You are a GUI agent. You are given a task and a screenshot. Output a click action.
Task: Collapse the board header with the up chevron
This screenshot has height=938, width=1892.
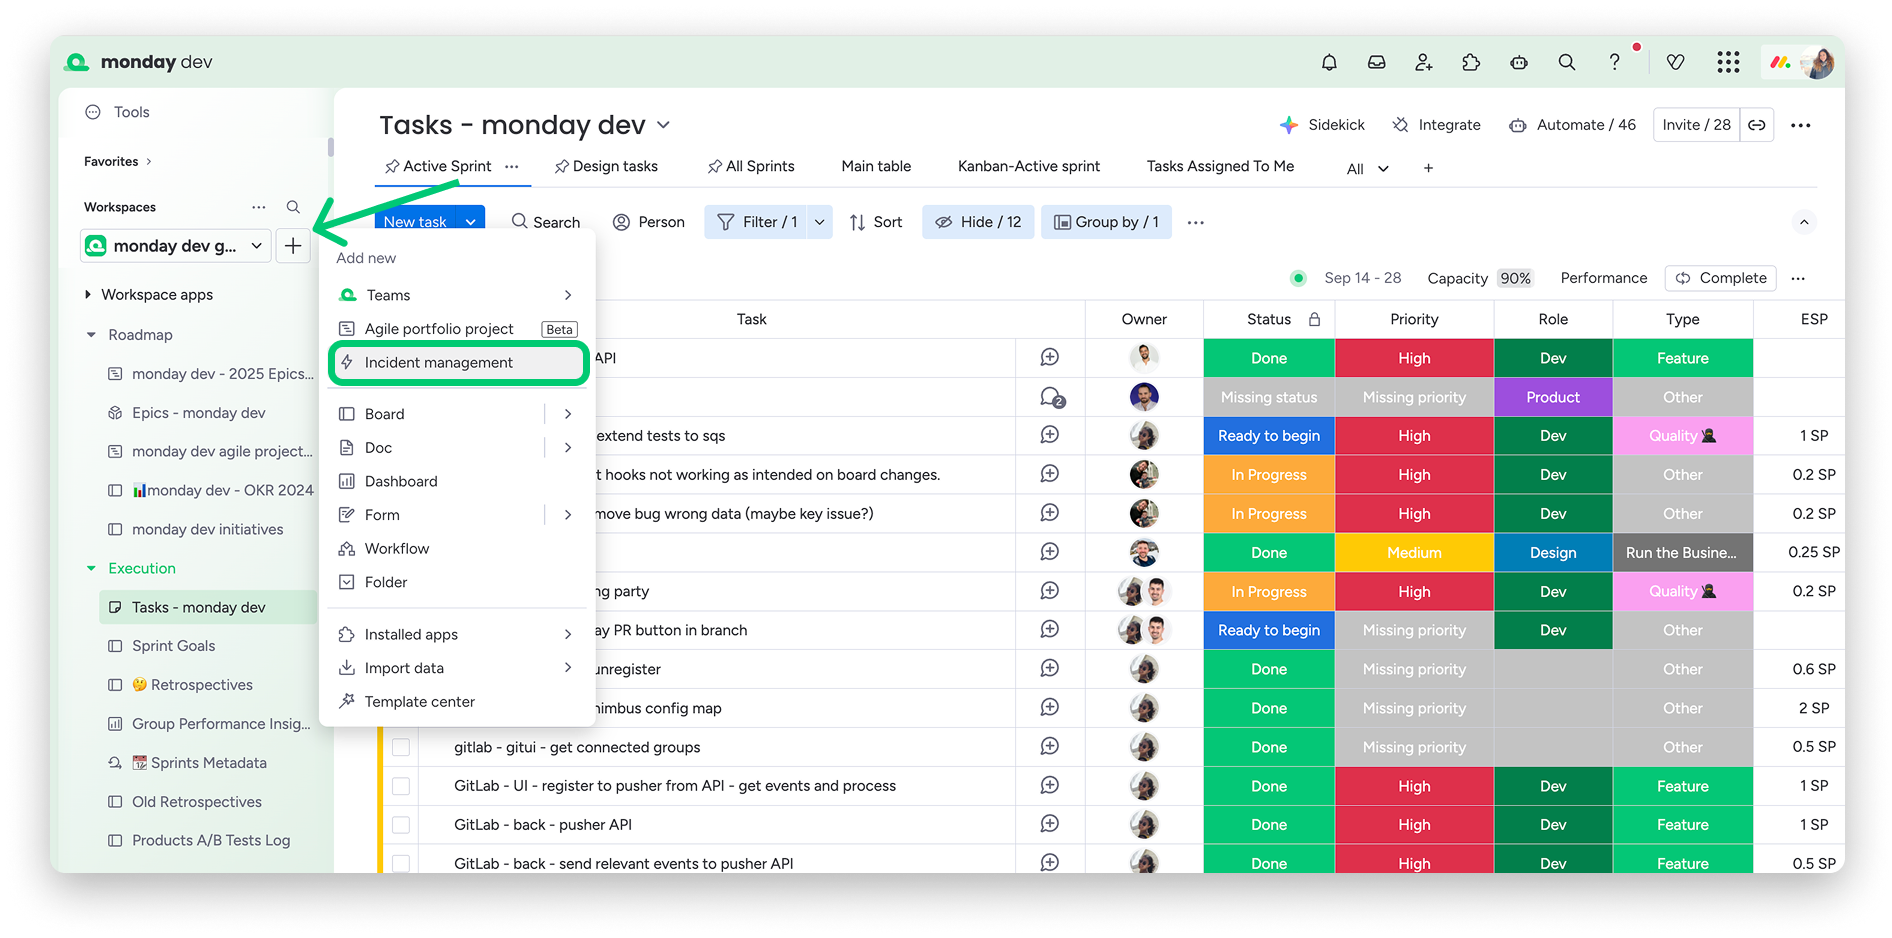(1804, 222)
